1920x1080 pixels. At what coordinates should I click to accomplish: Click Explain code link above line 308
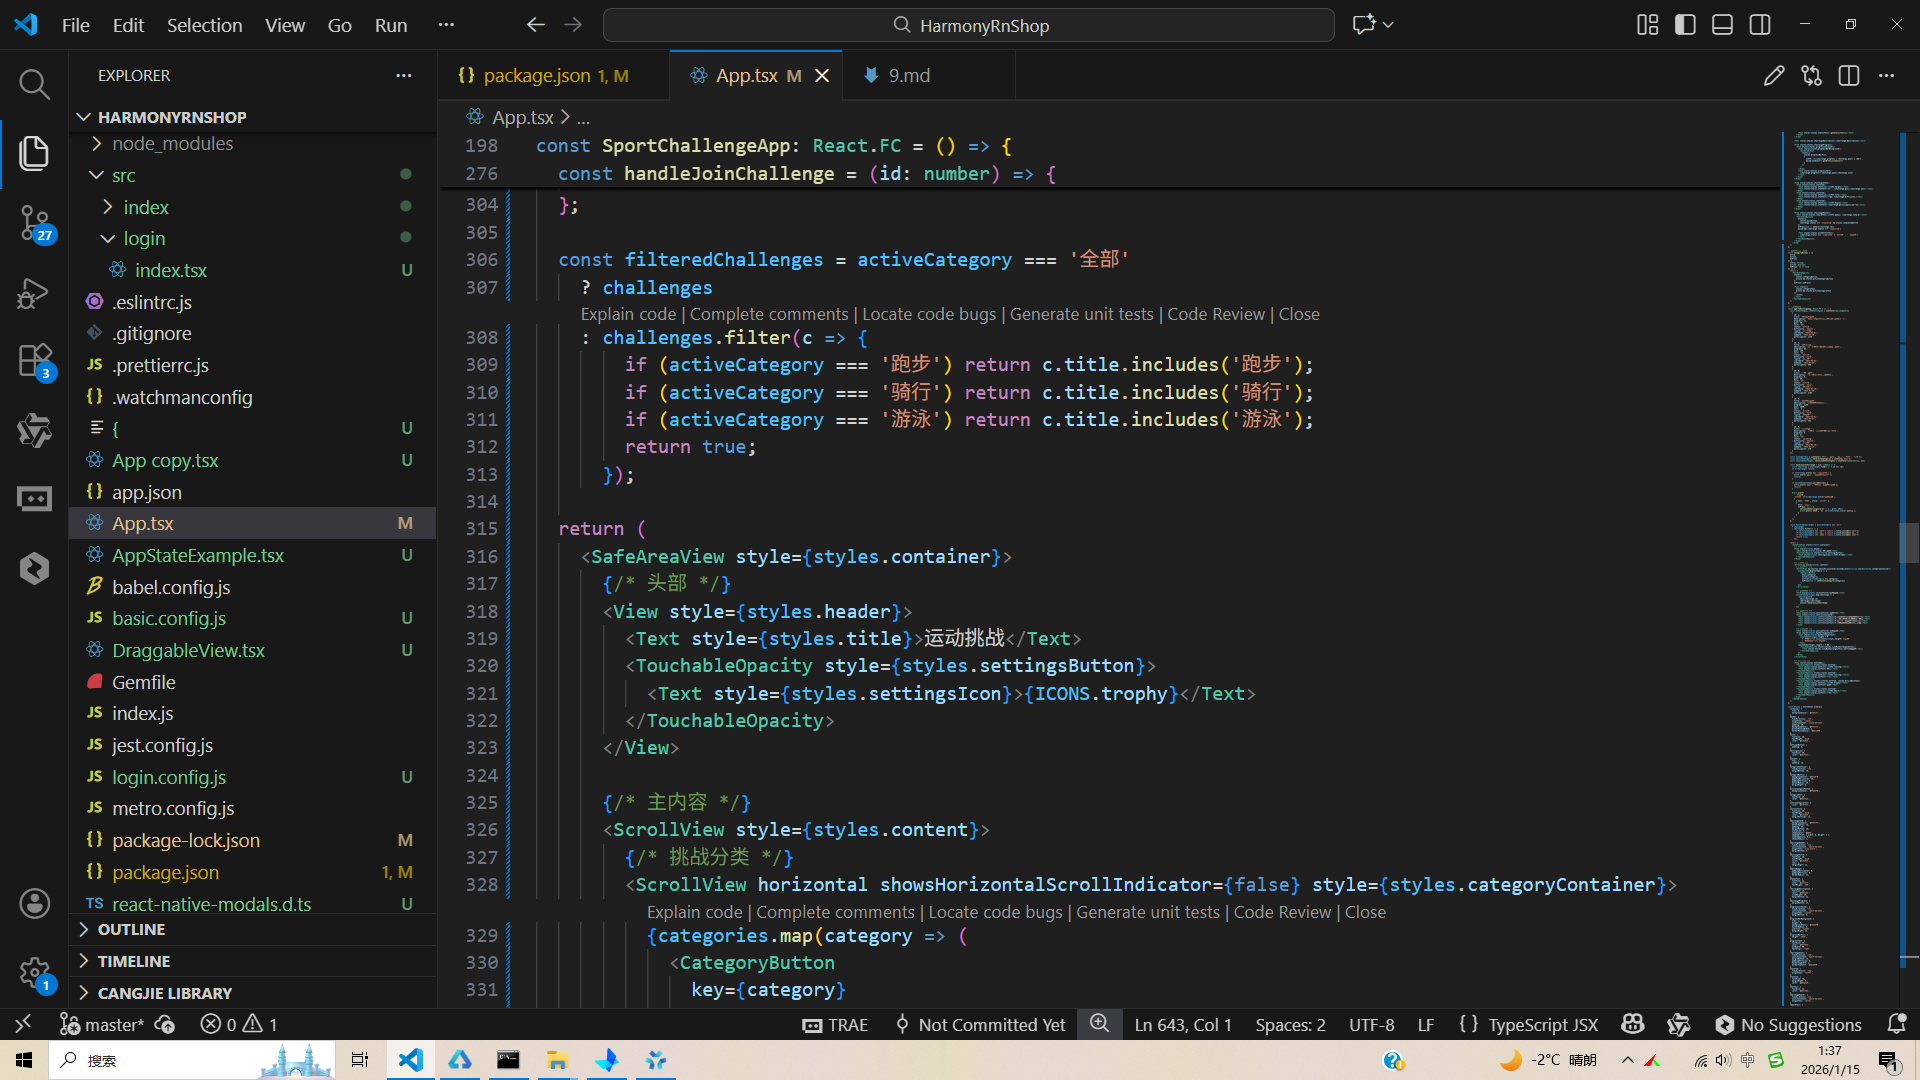click(628, 314)
